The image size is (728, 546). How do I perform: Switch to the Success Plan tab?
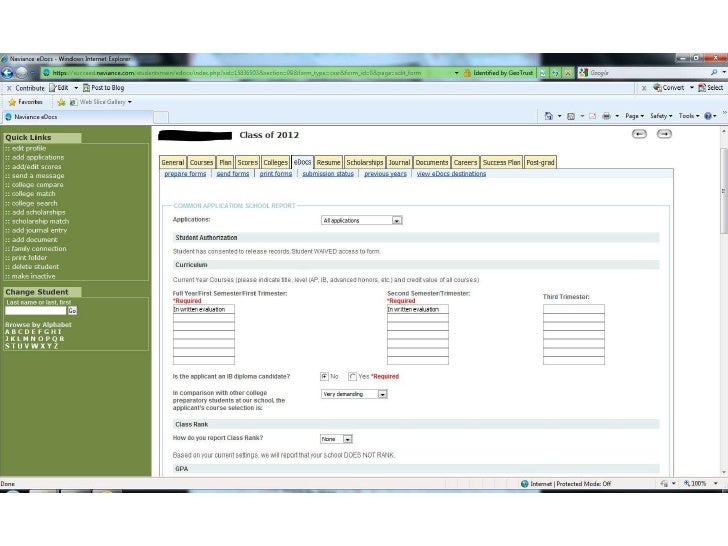[501, 162]
